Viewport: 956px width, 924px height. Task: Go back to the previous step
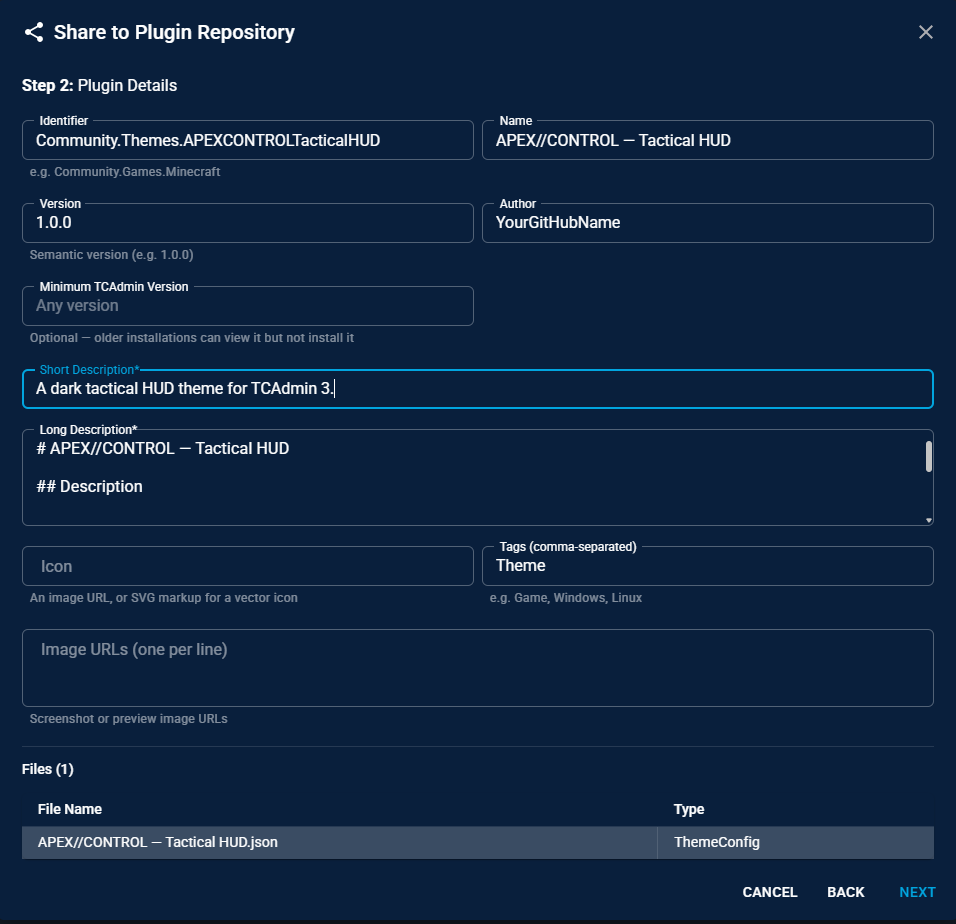846,892
